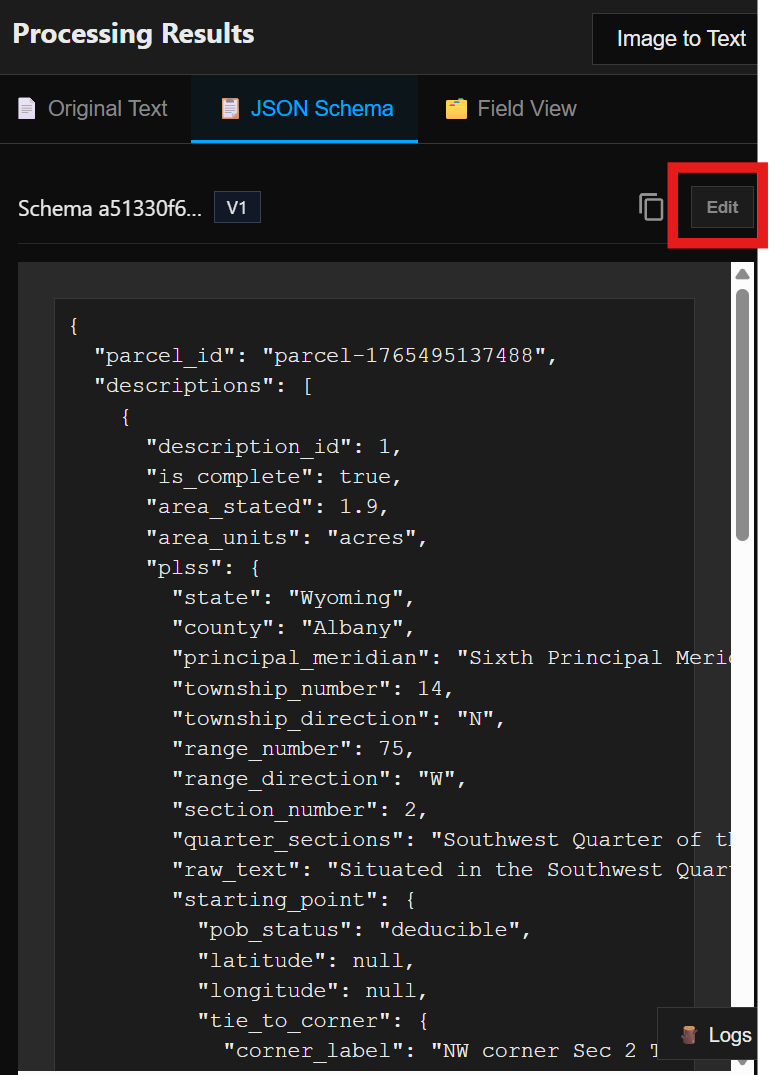
Task: Click the "plss": { line
Action: click(x=203, y=567)
